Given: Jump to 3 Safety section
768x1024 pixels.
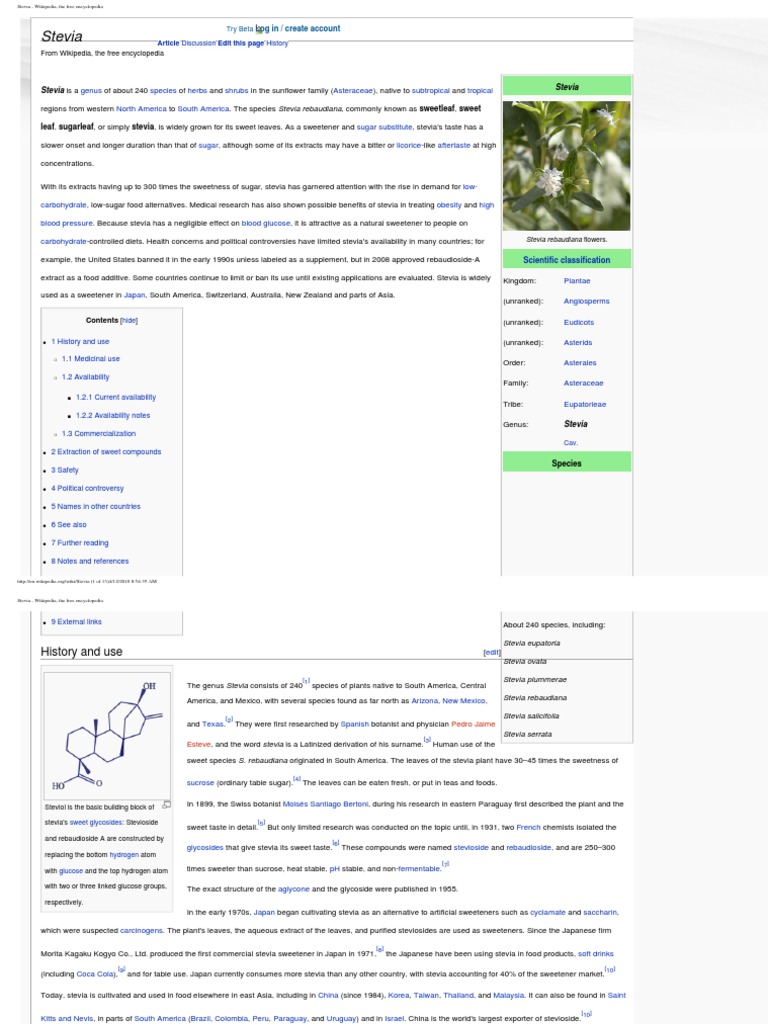Looking at the screenshot, I should pyautogui.click(x=65, y=470).
